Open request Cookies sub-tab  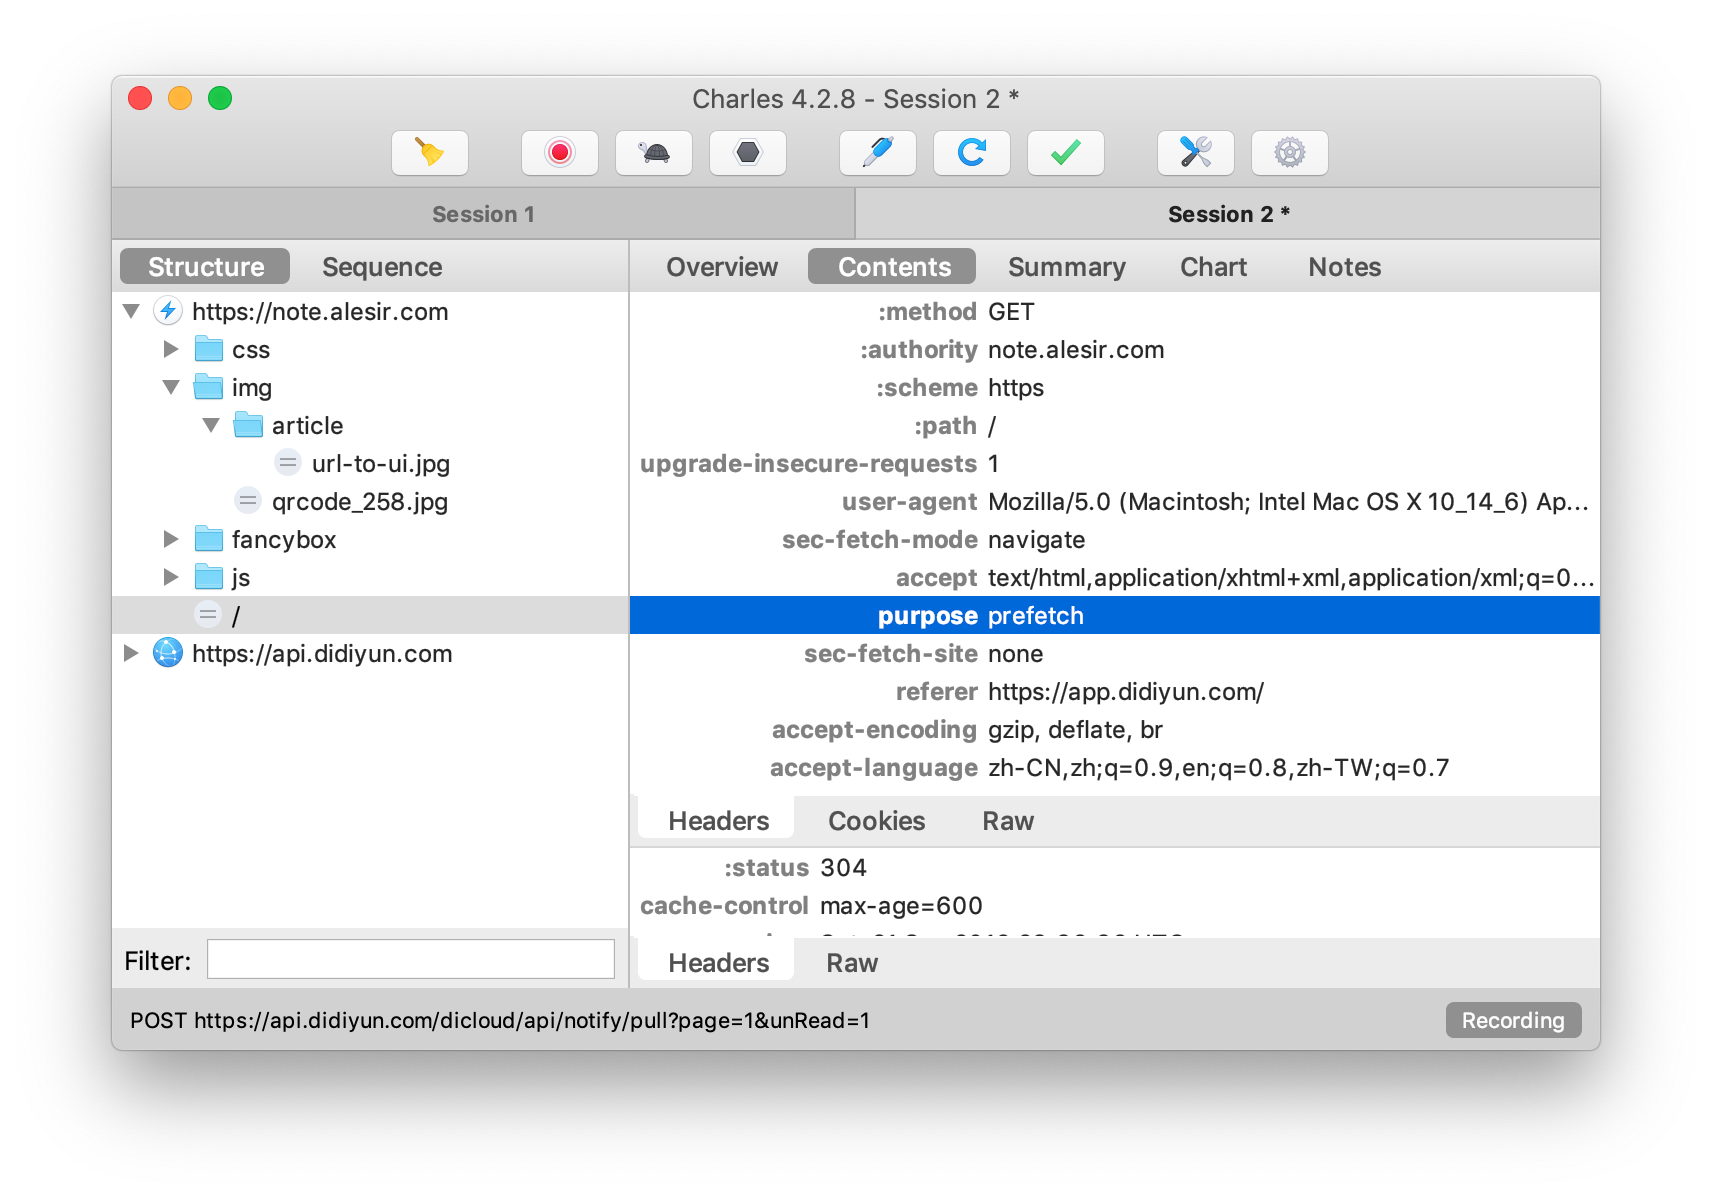click(876, 821)
